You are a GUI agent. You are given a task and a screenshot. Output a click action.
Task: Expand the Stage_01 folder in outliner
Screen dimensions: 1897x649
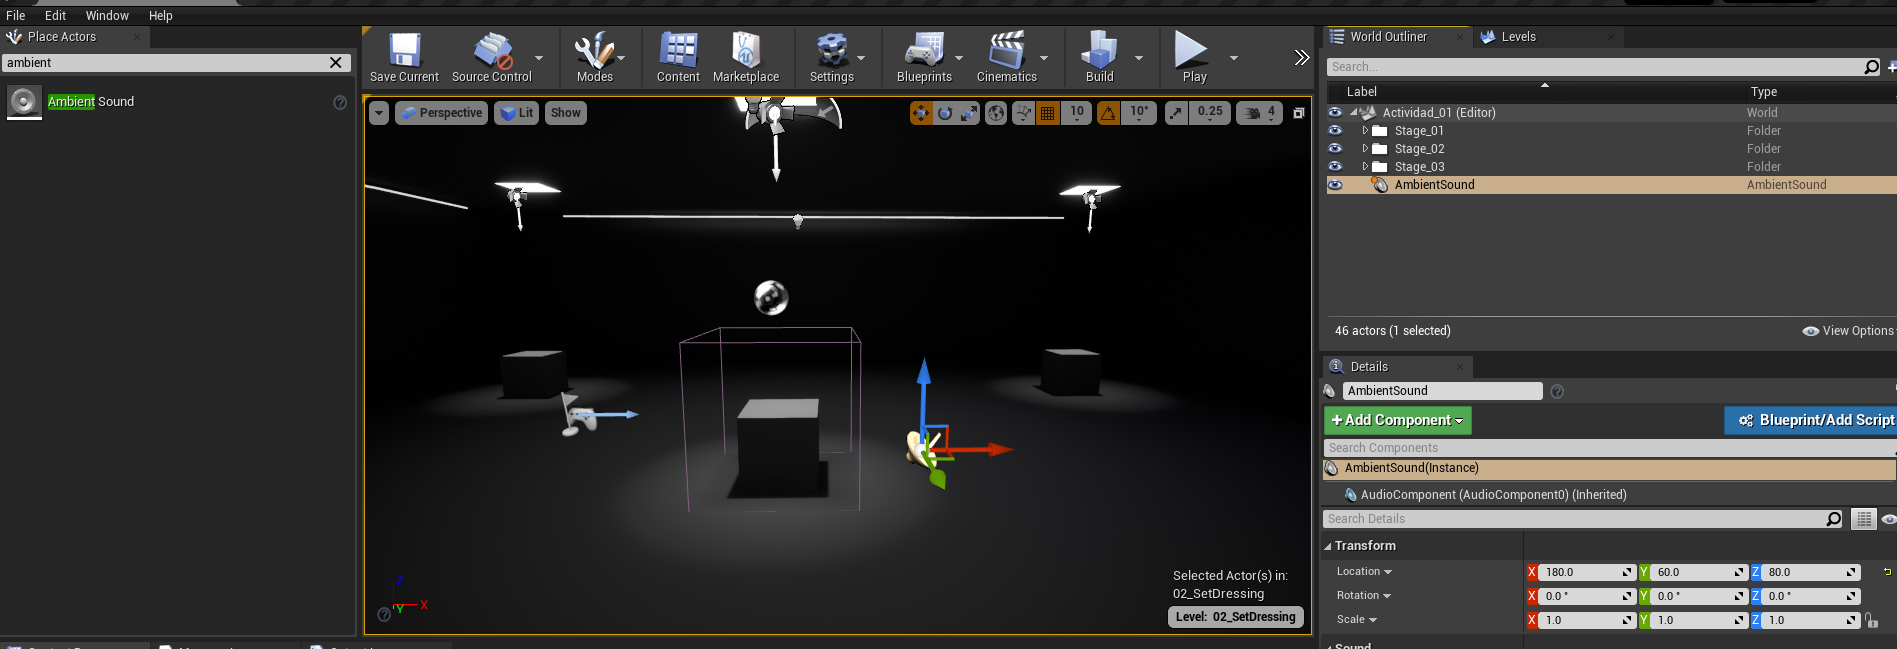(1365, 131)
